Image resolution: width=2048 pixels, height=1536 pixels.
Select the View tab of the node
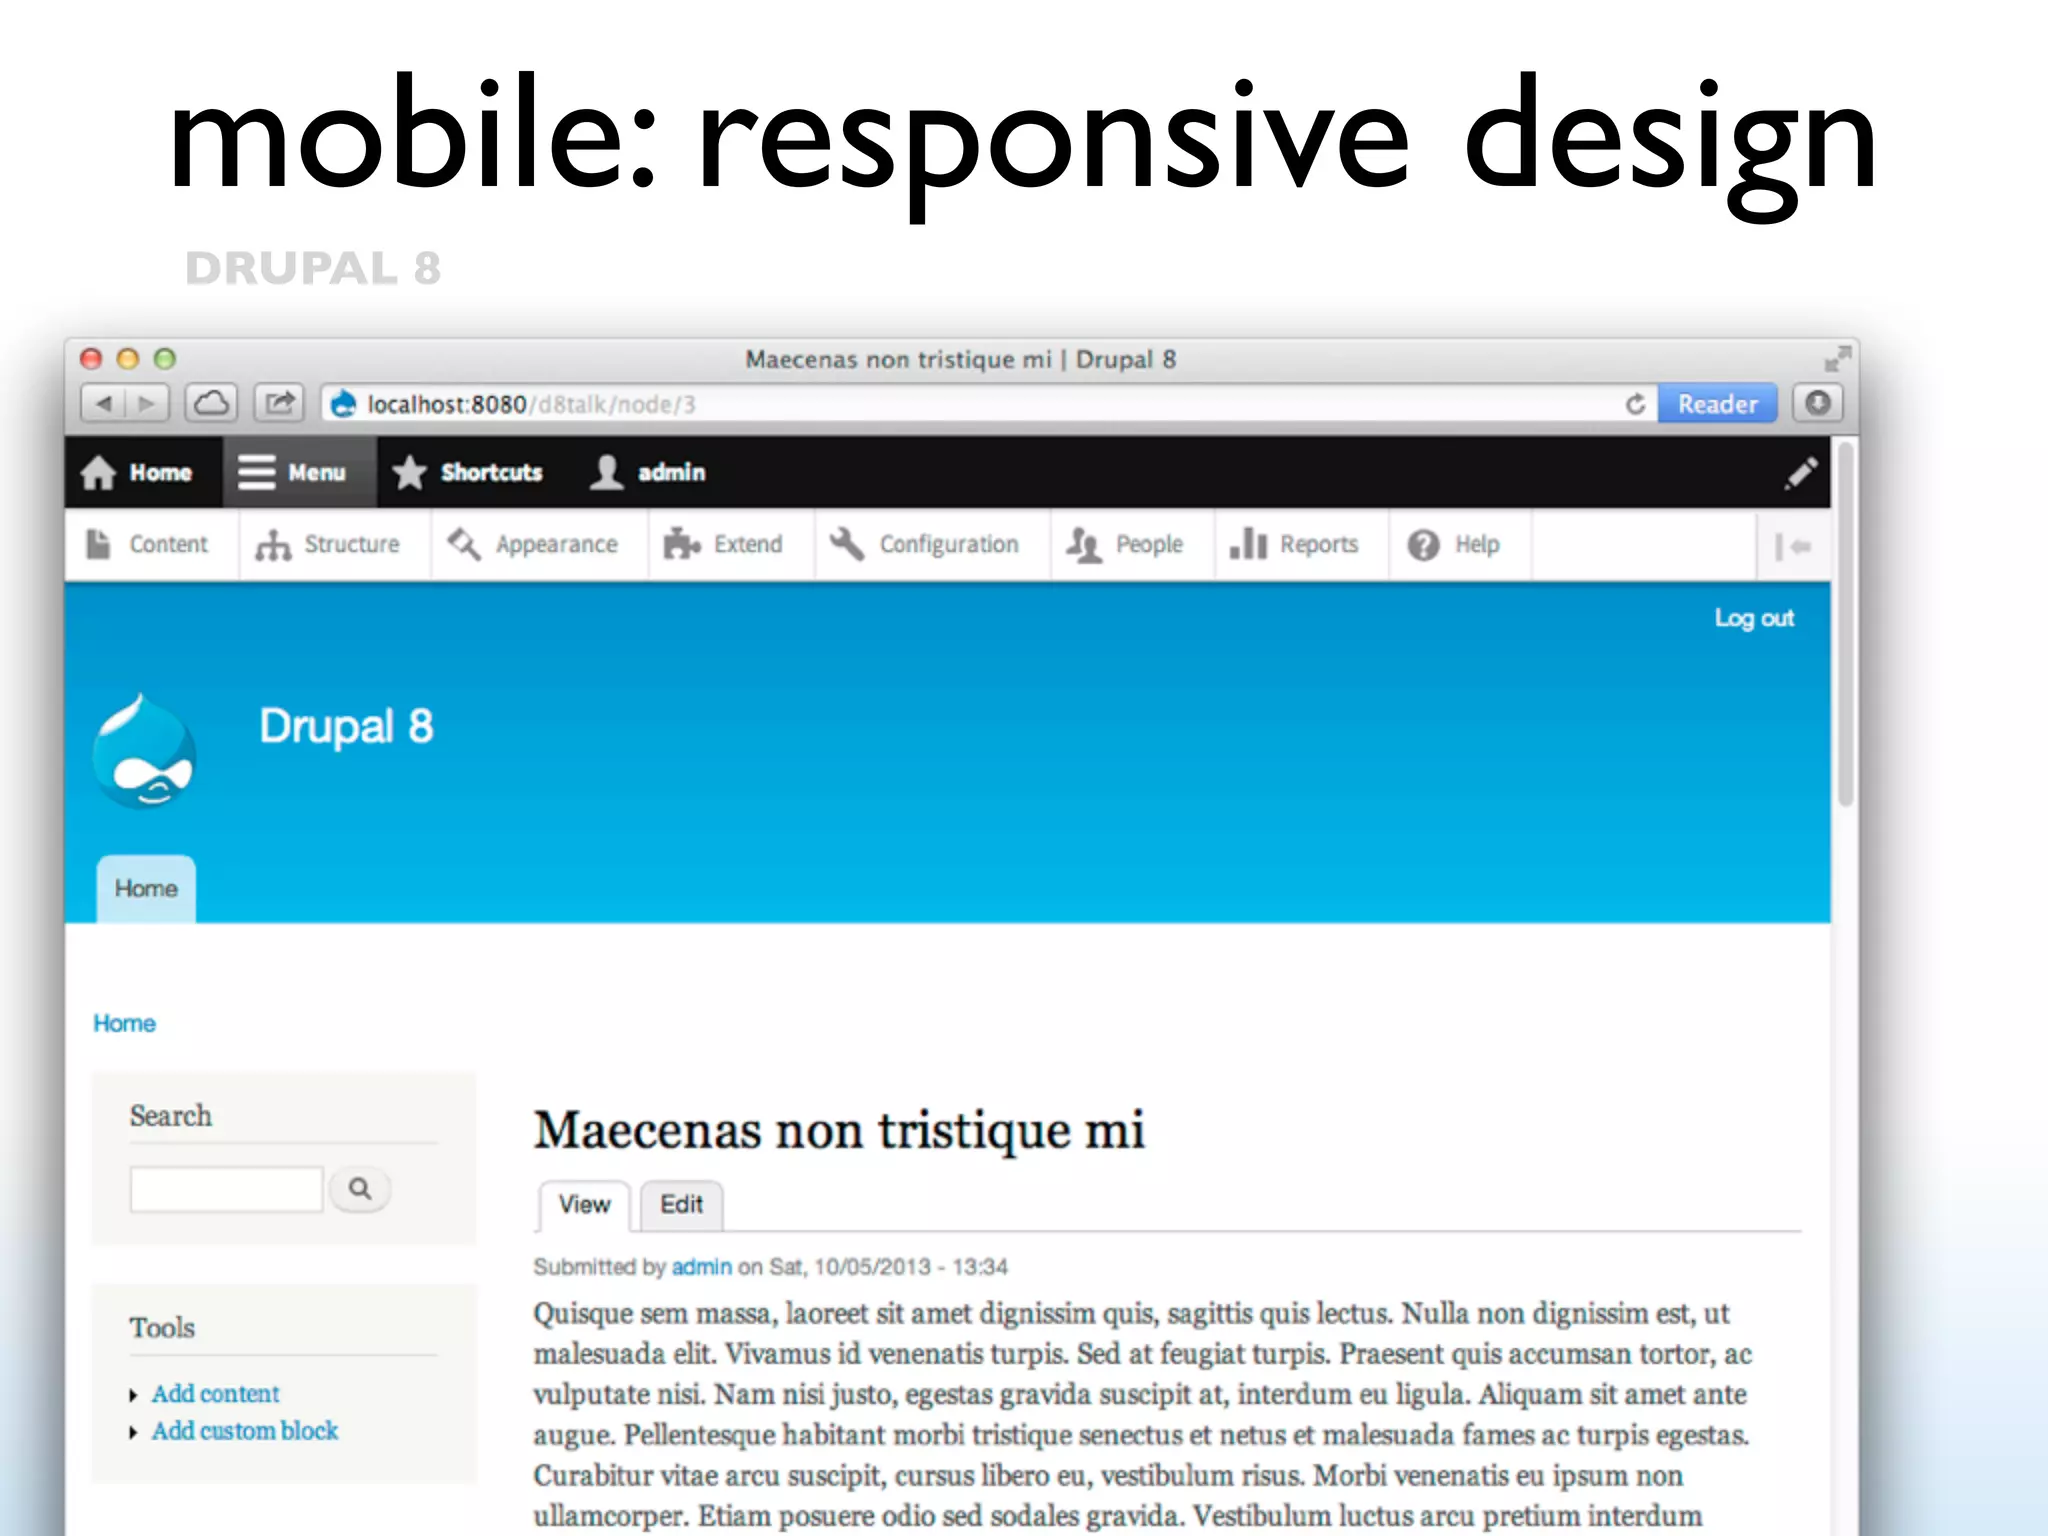(584, 1205)
